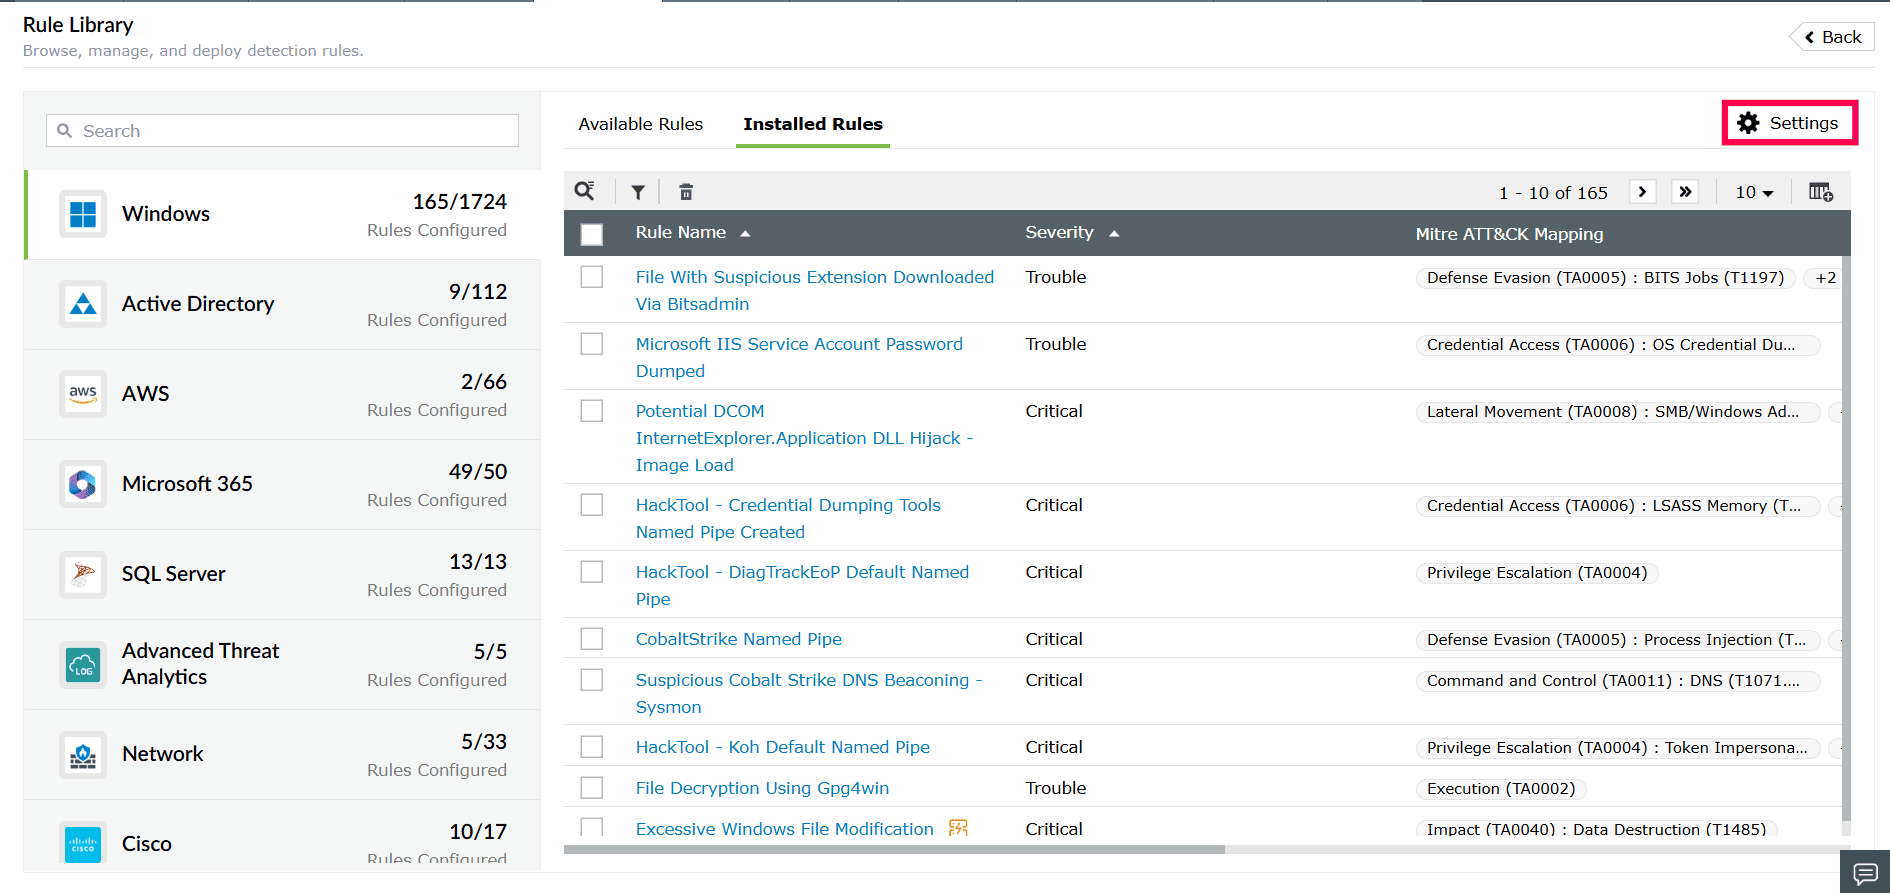Click the Defense Evasion BITS Jobs (T1197) tag
This screenshot has width=1890, height=893.
tap(1606, 278)
